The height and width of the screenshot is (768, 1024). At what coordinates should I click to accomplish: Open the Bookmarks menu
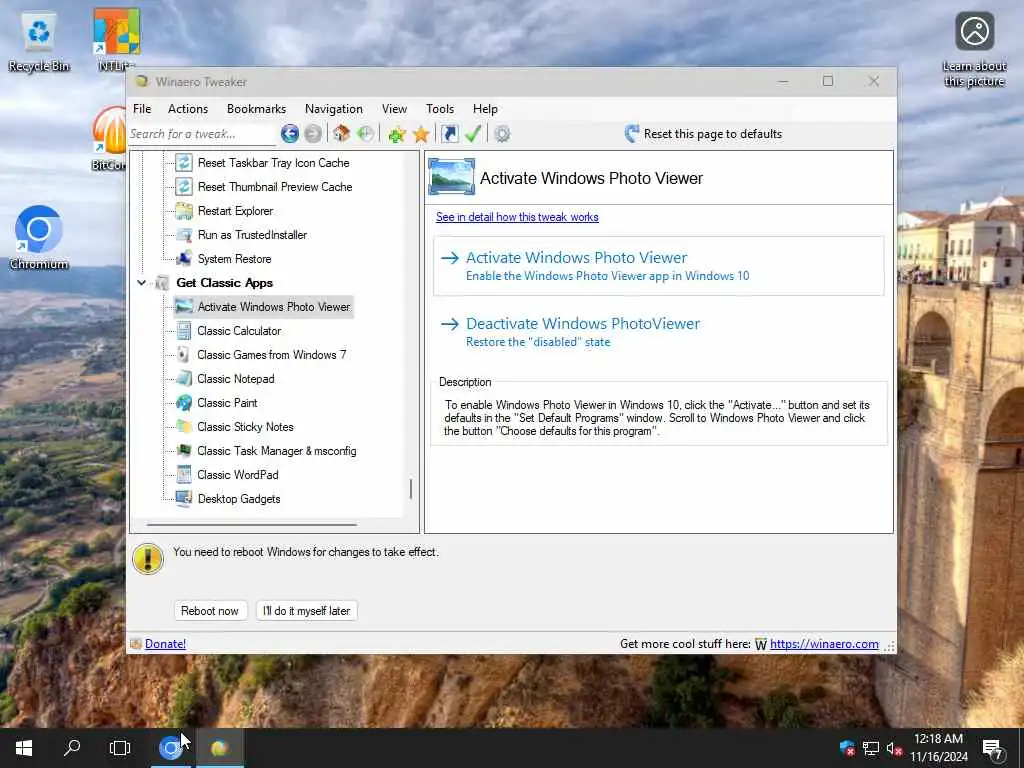pyautogui.click(x=257, y=109)
